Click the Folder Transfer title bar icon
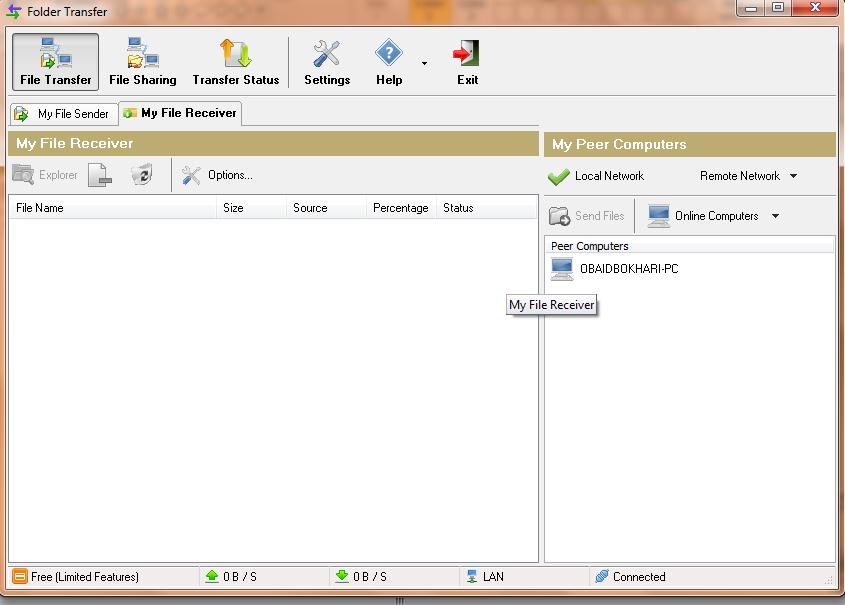This screenshot has width=845, height=605. [14, 11]
